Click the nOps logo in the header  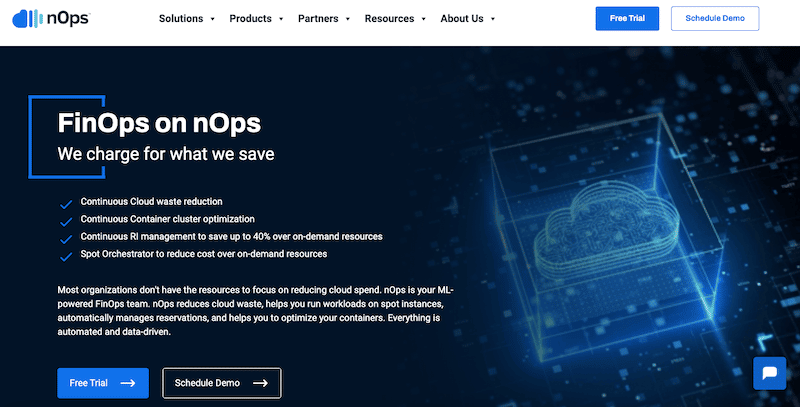pyautogui.click(x=51, y=18)
